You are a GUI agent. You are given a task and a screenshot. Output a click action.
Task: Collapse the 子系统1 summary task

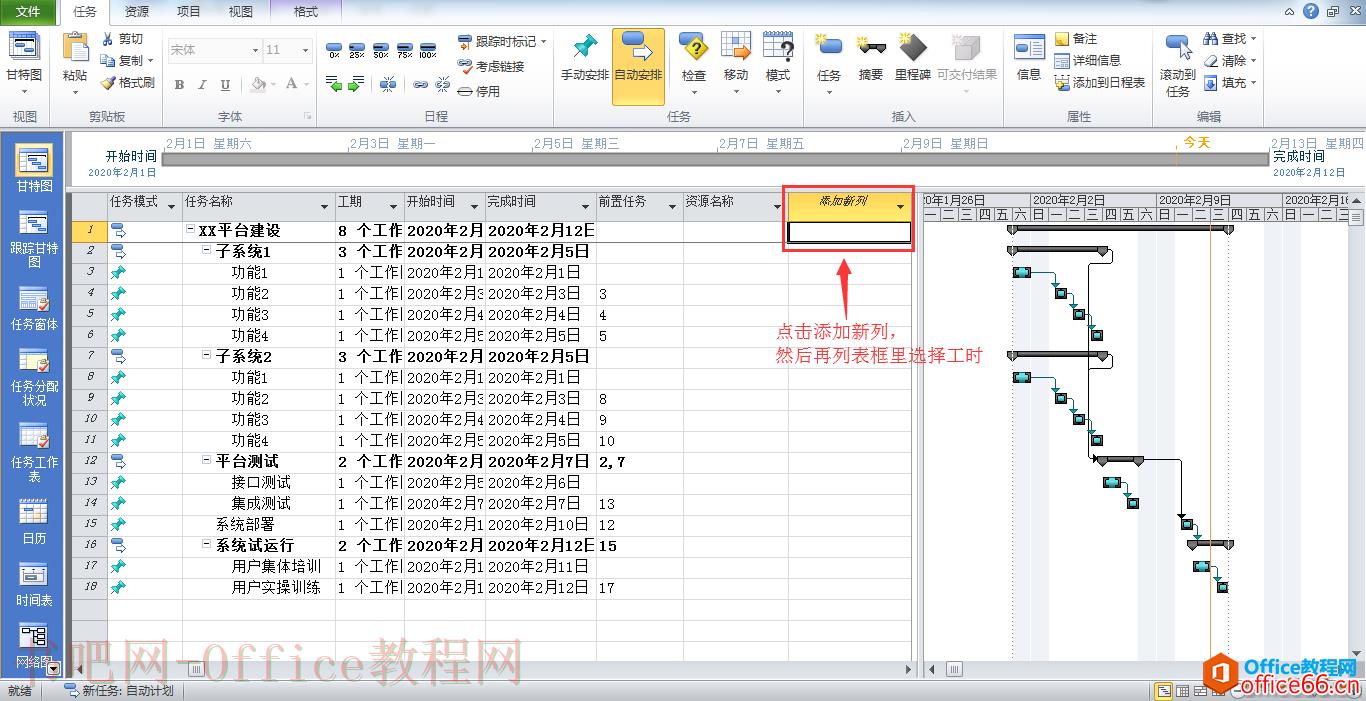206,251
